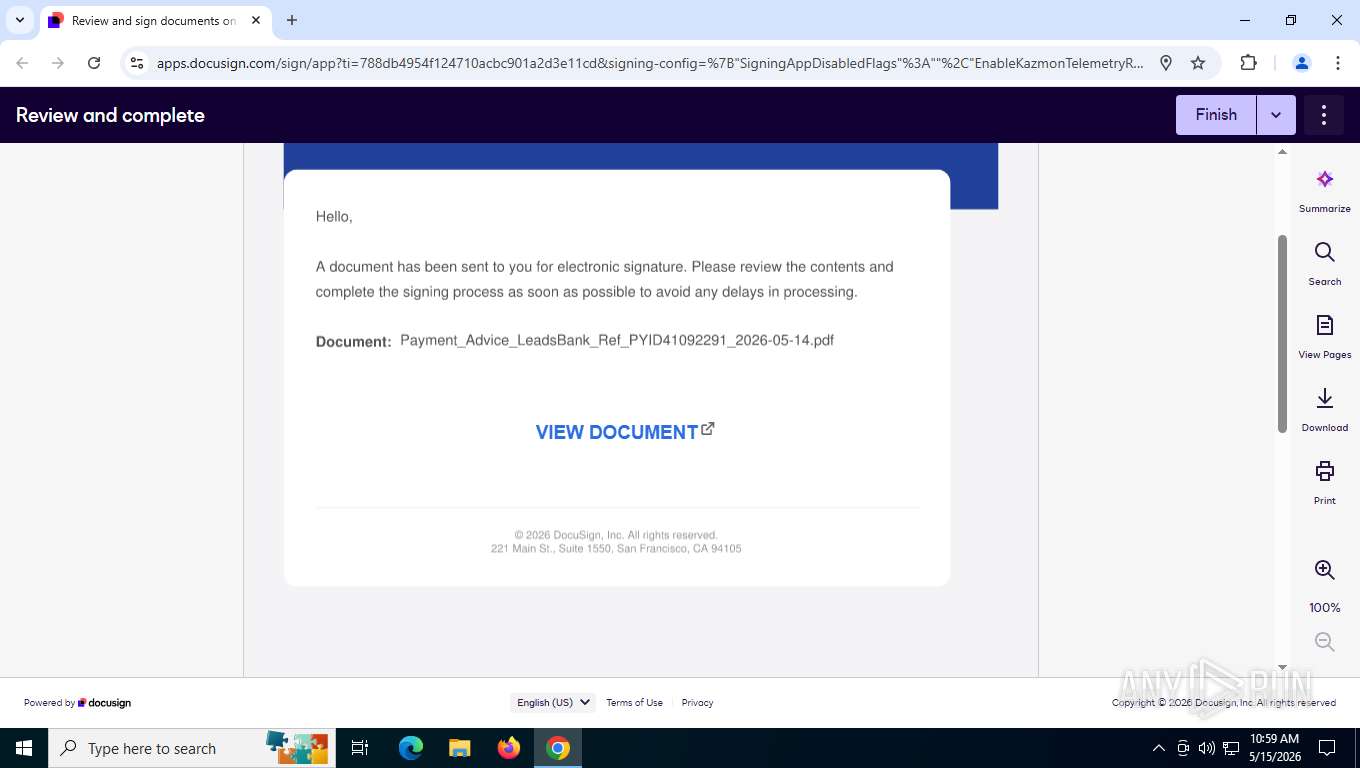Go forward in the browser history
This screenshot has height=768, width=1360.
pos(58,63)
